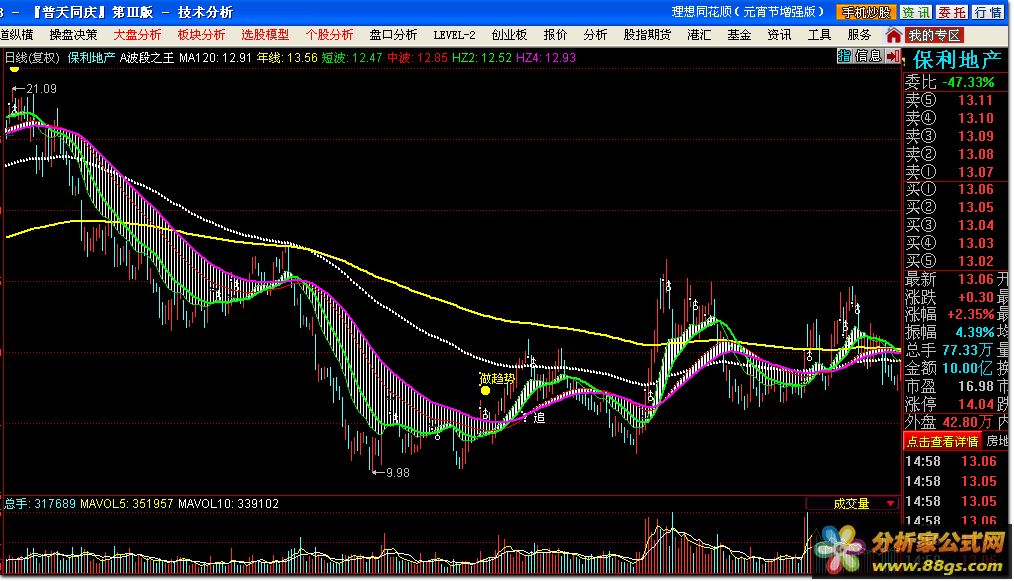Click the 外盘 42.80万 row
This screenshot has width=1014, height=581.
949,422
